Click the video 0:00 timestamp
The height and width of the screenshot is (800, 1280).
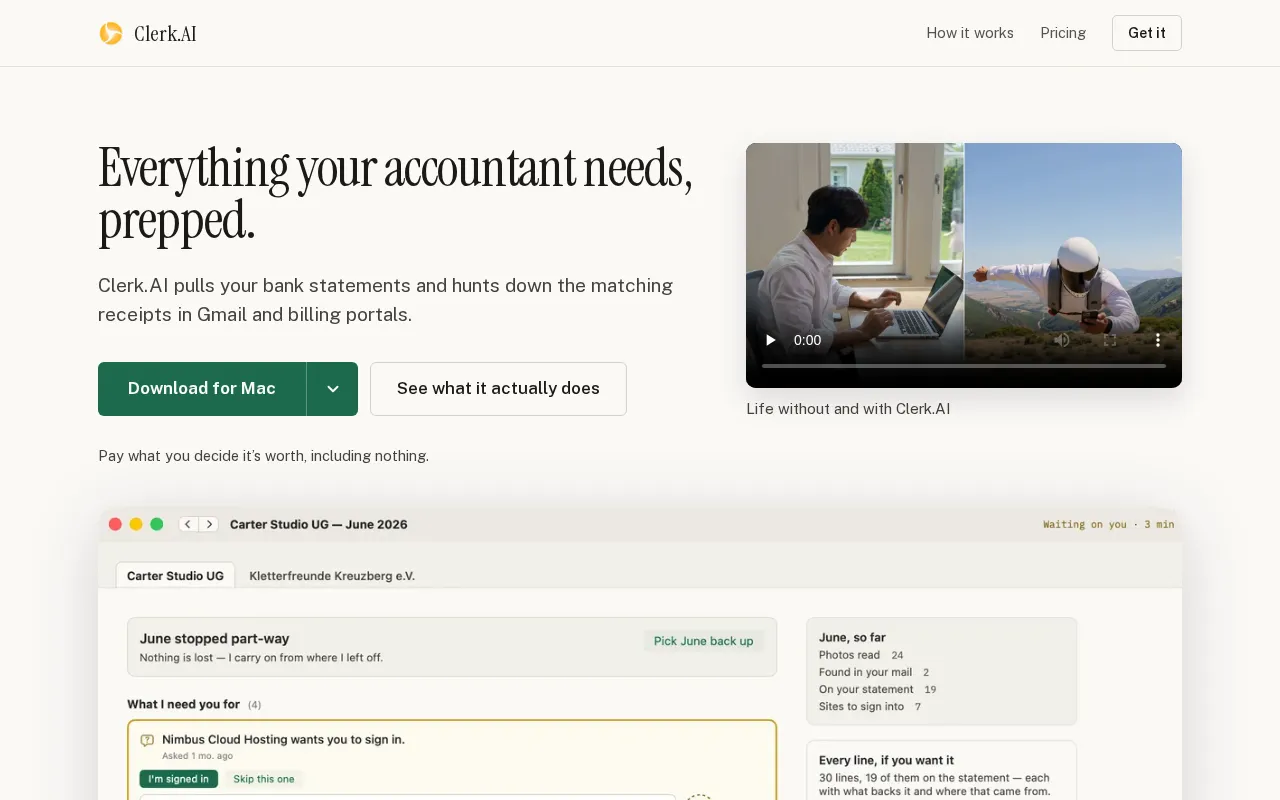pyautogui.click(x=807, y=340)
